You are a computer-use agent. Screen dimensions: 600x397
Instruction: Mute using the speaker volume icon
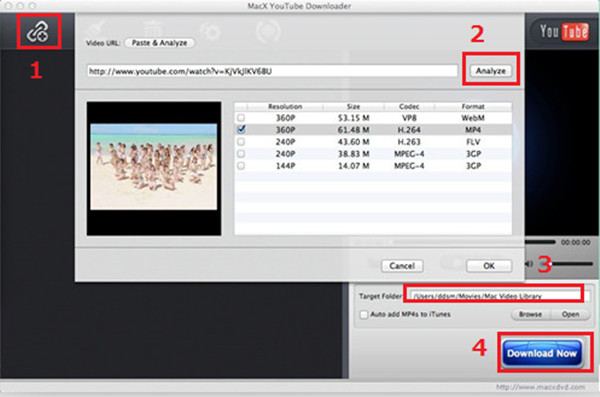[x=529, y=263]
